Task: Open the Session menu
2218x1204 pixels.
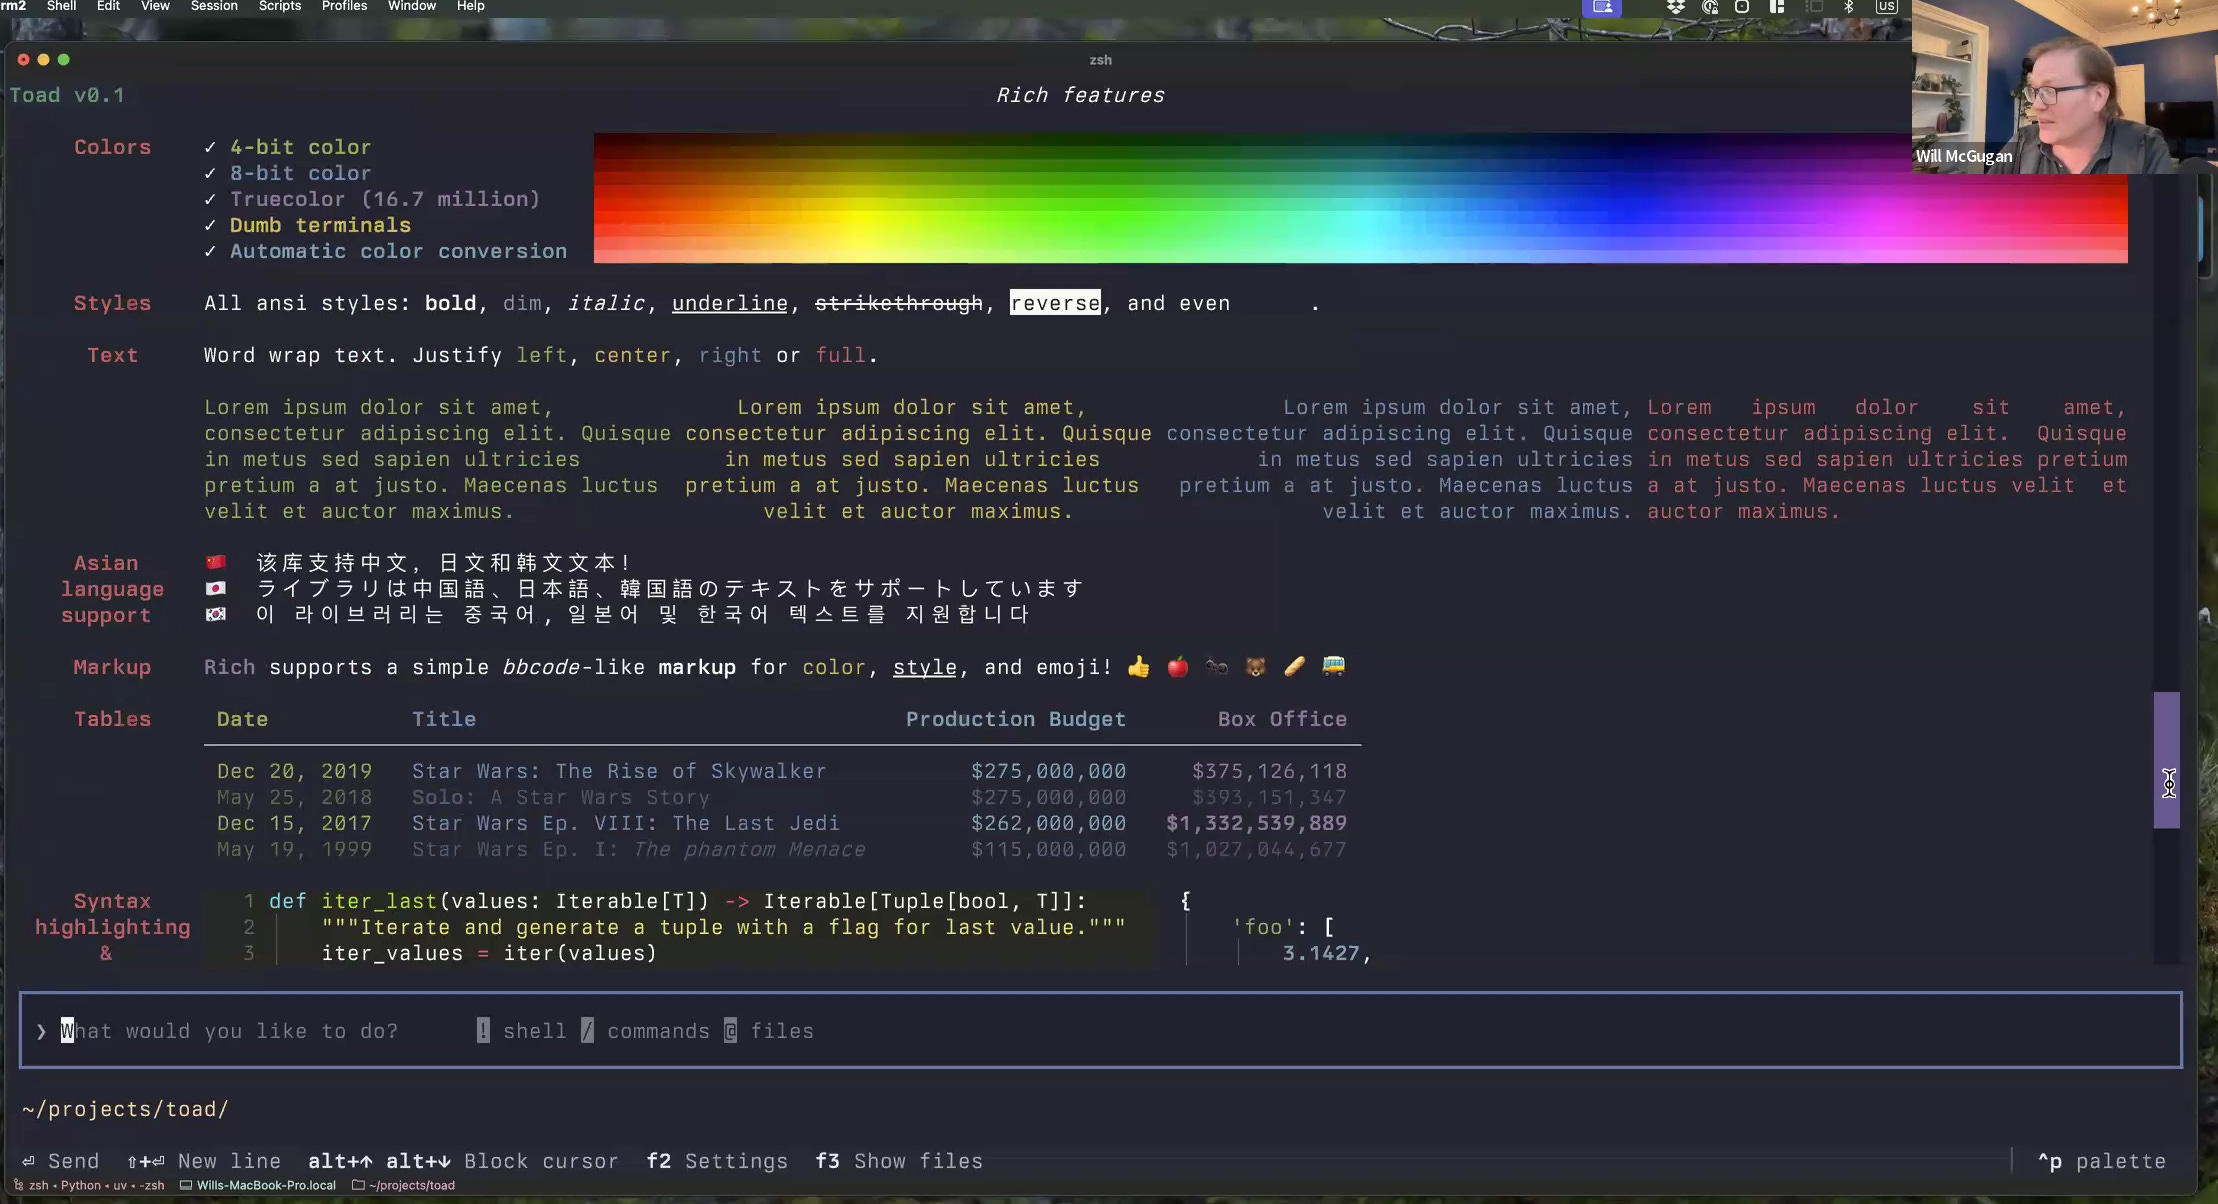Action: 214,6
